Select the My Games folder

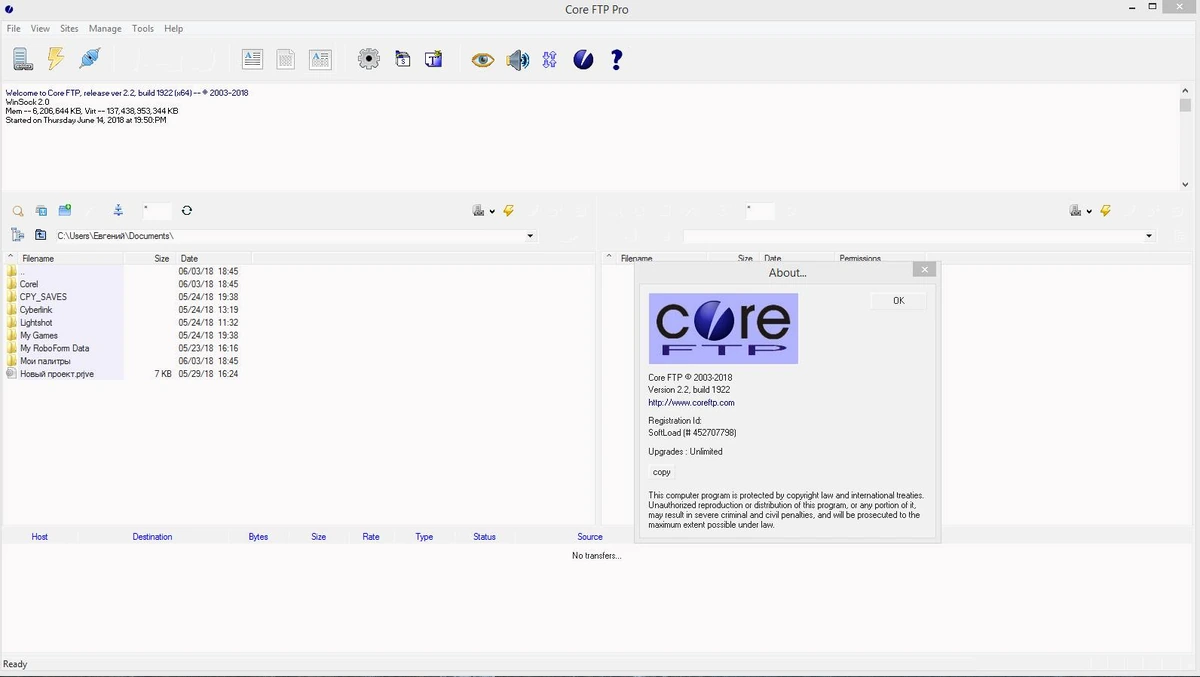(x=39, y=336)
